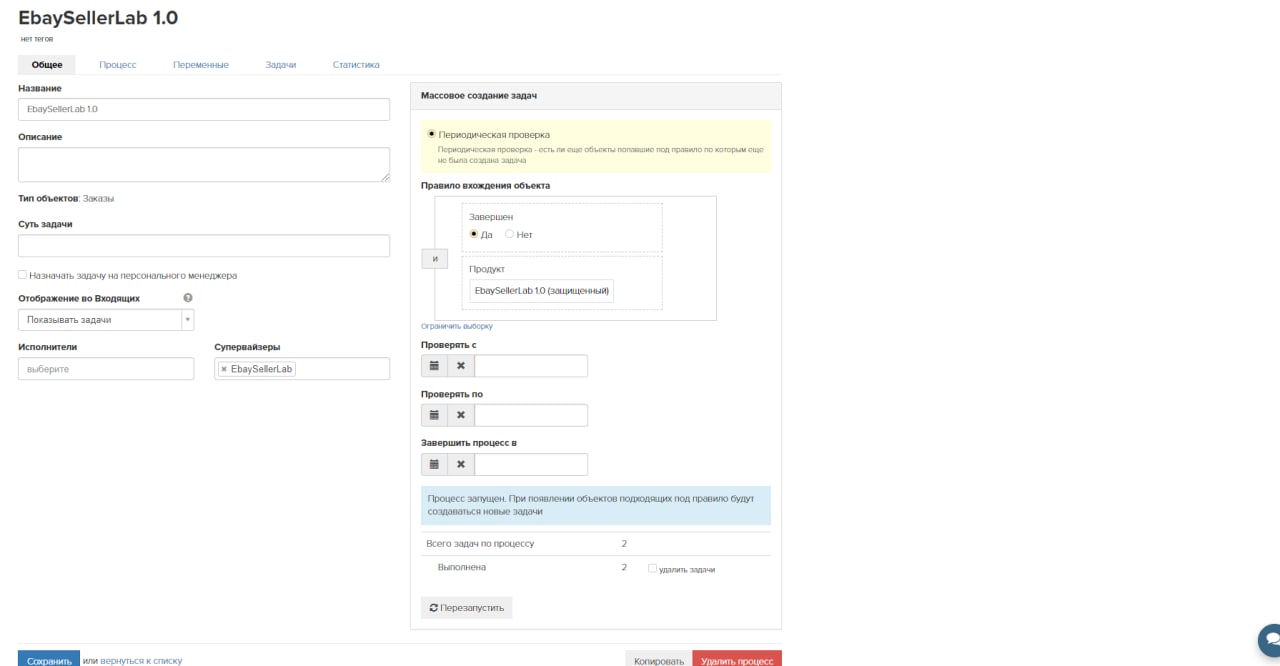Screen dimensions: 1280x666
Task: Click Всего задач по процессу row
Action: (x=596, y=544)
